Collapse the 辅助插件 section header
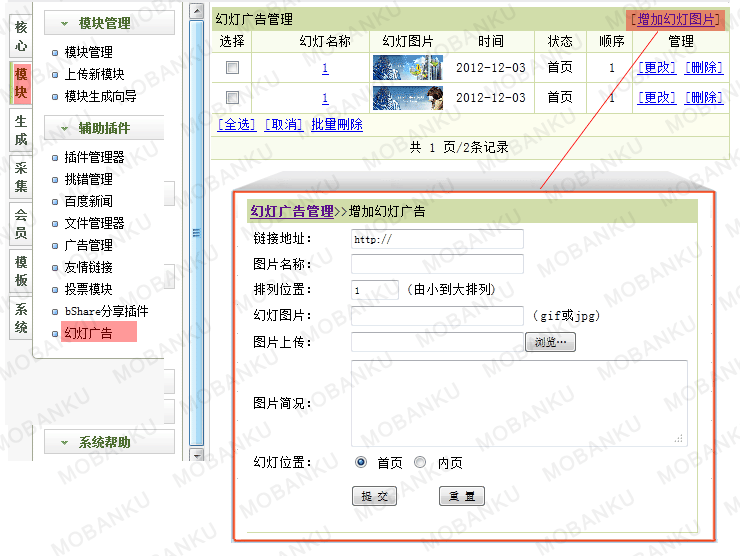740x556 pixels. pyautogui.click(x=104, y=128)
